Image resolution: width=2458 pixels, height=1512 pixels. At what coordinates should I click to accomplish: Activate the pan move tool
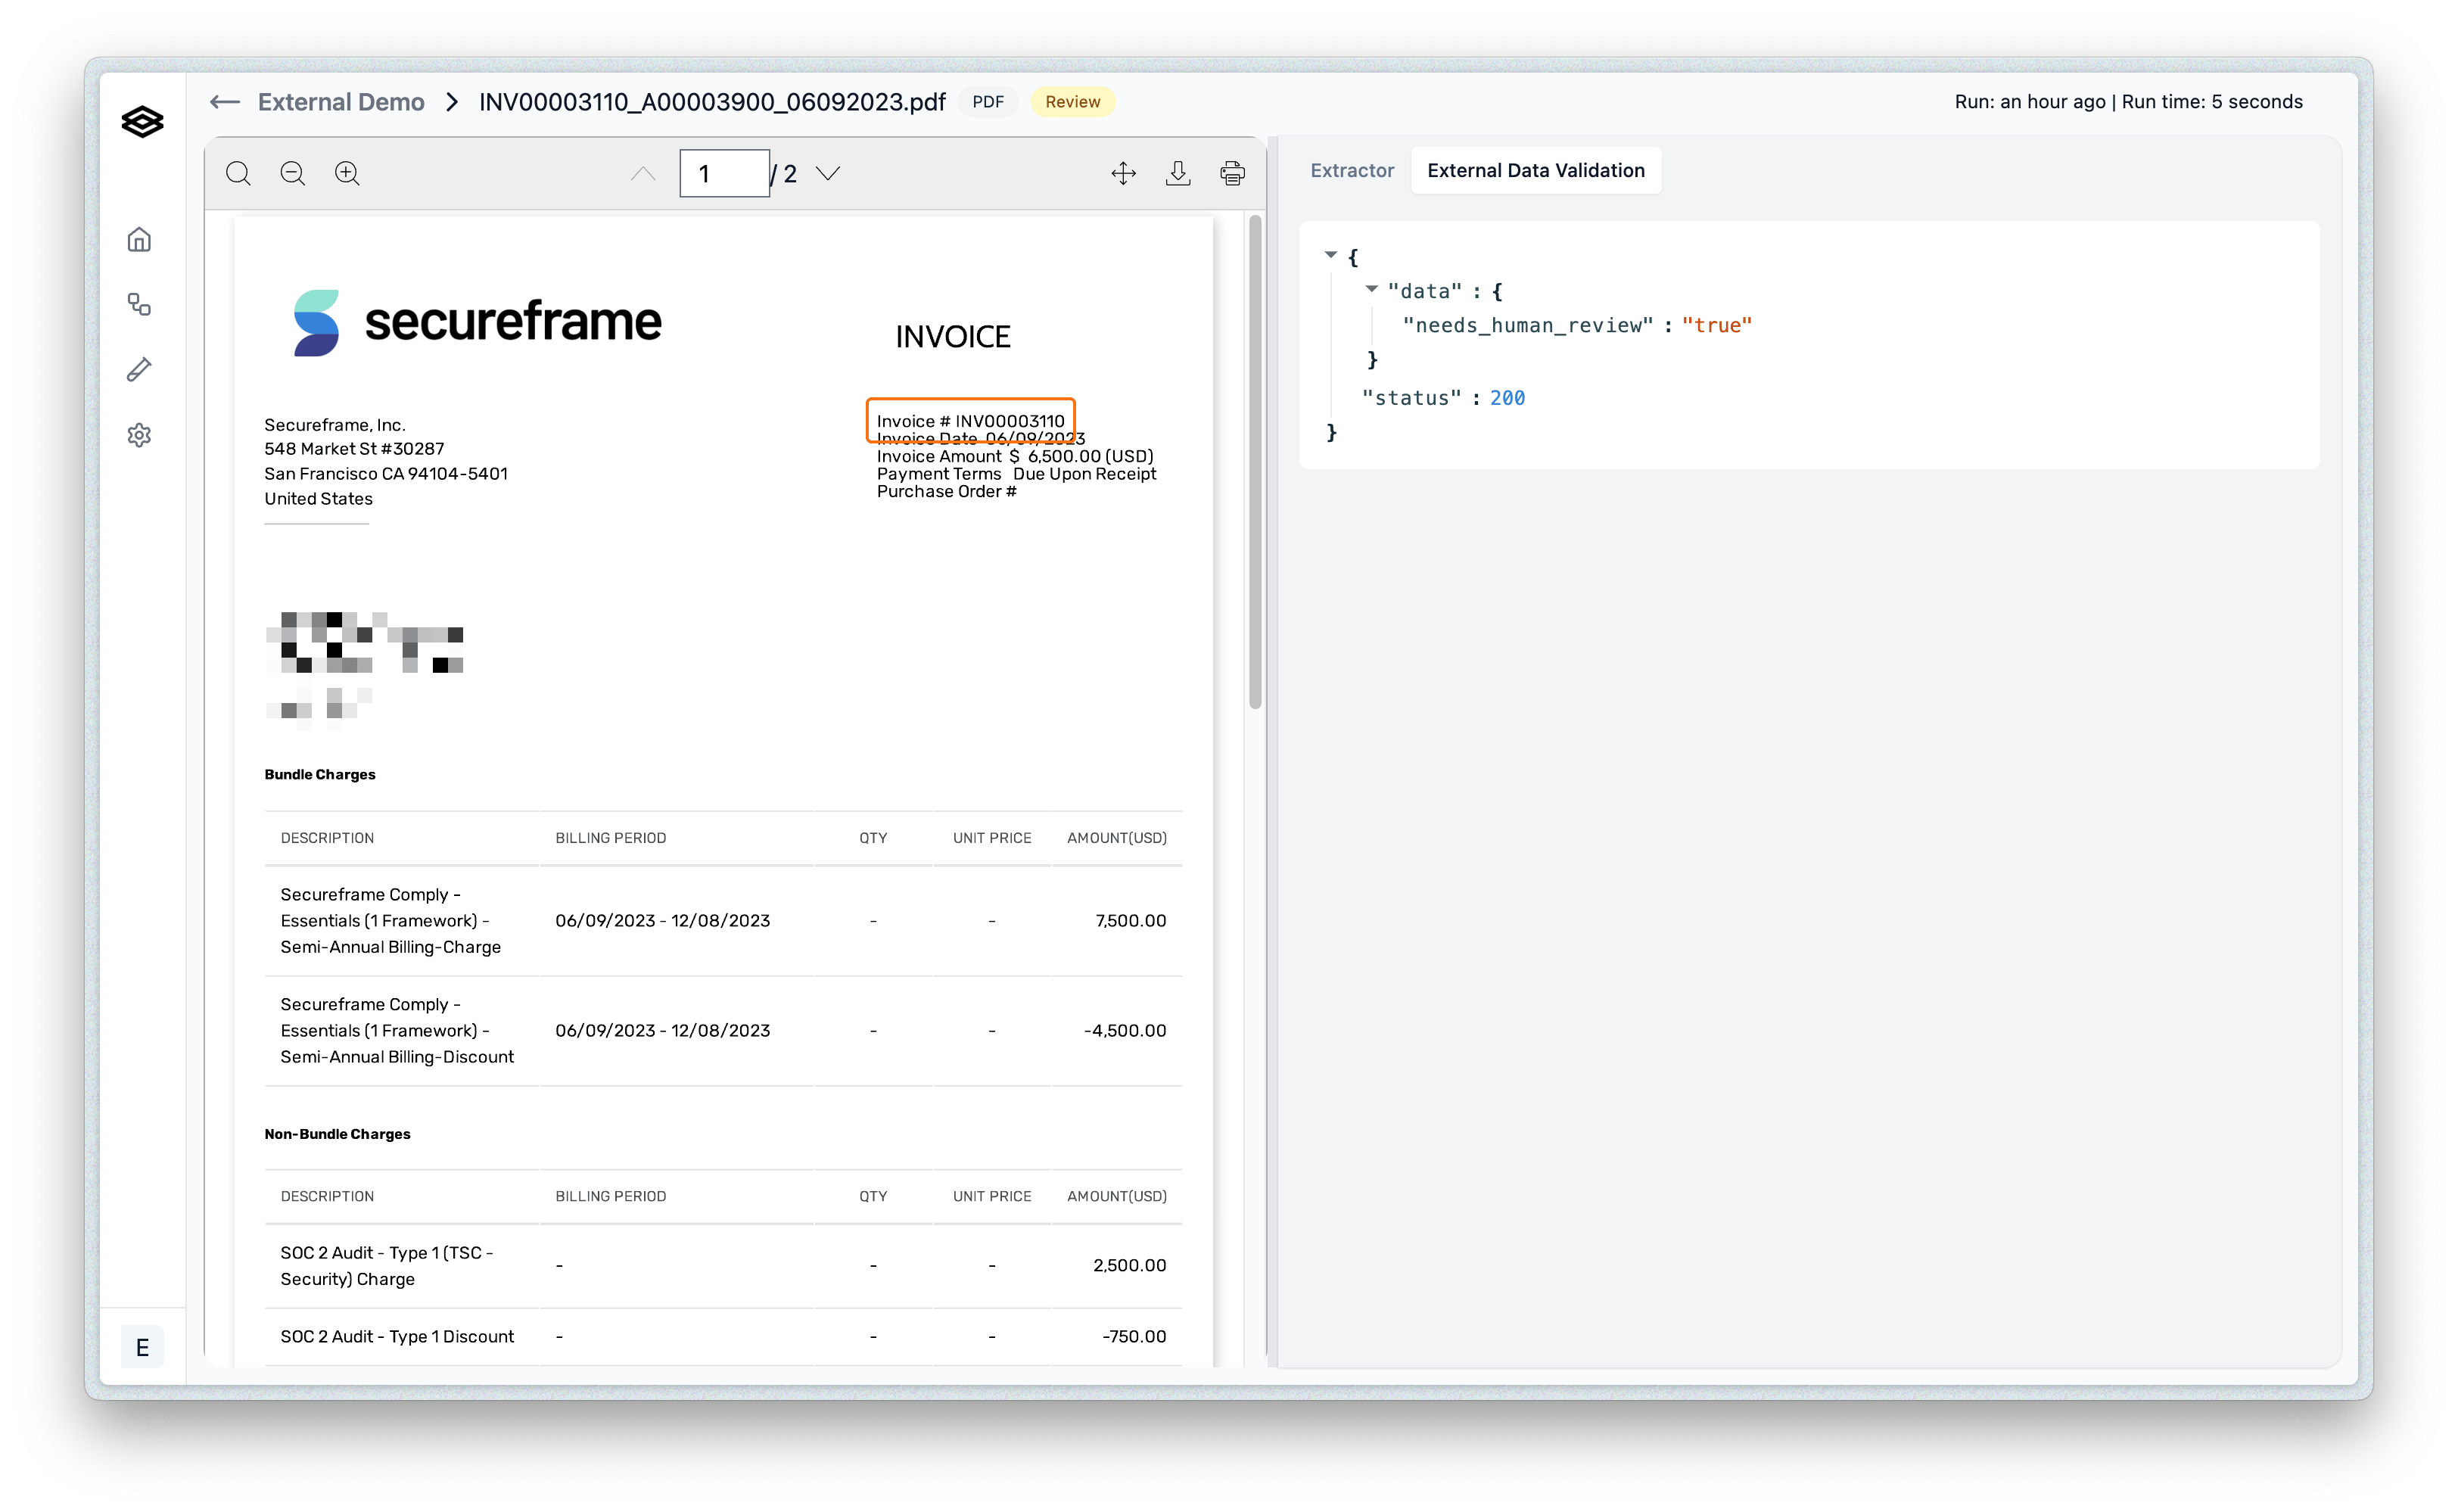[x=1123, y=173]
